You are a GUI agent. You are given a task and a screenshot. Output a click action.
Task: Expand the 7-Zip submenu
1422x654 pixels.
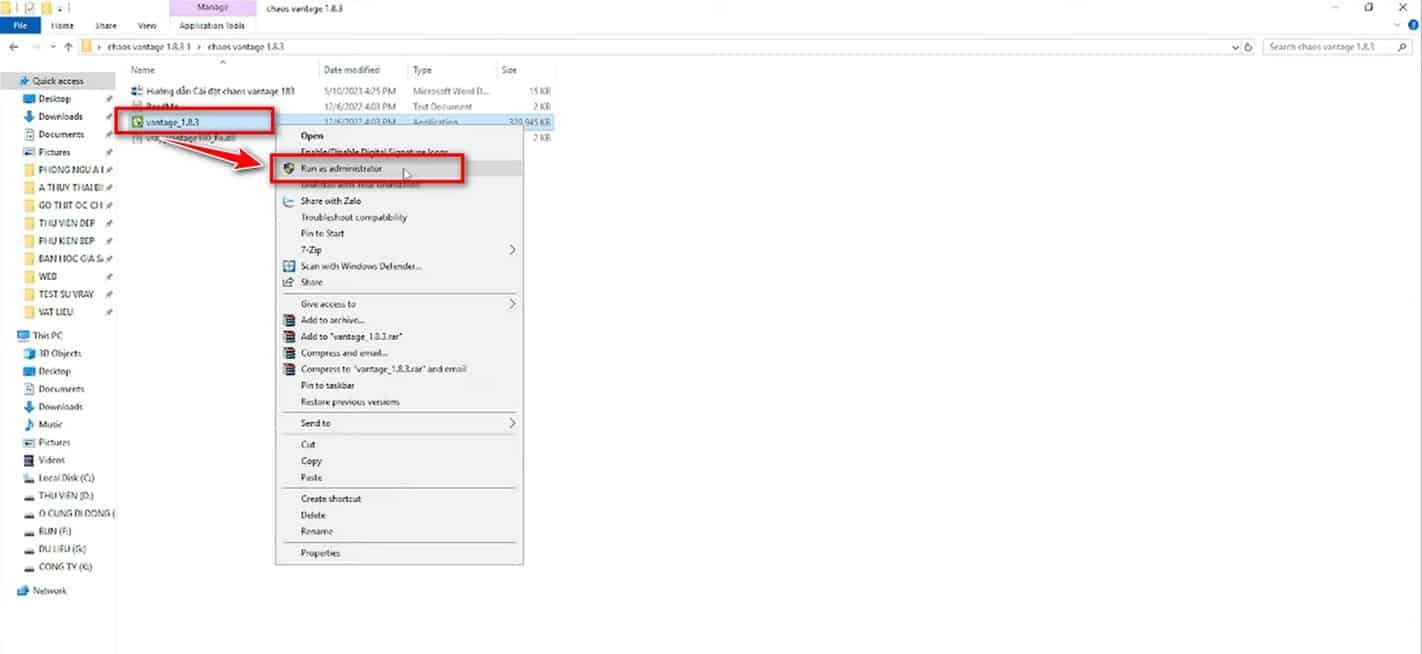pyautogui.click(x=513, y=249)
